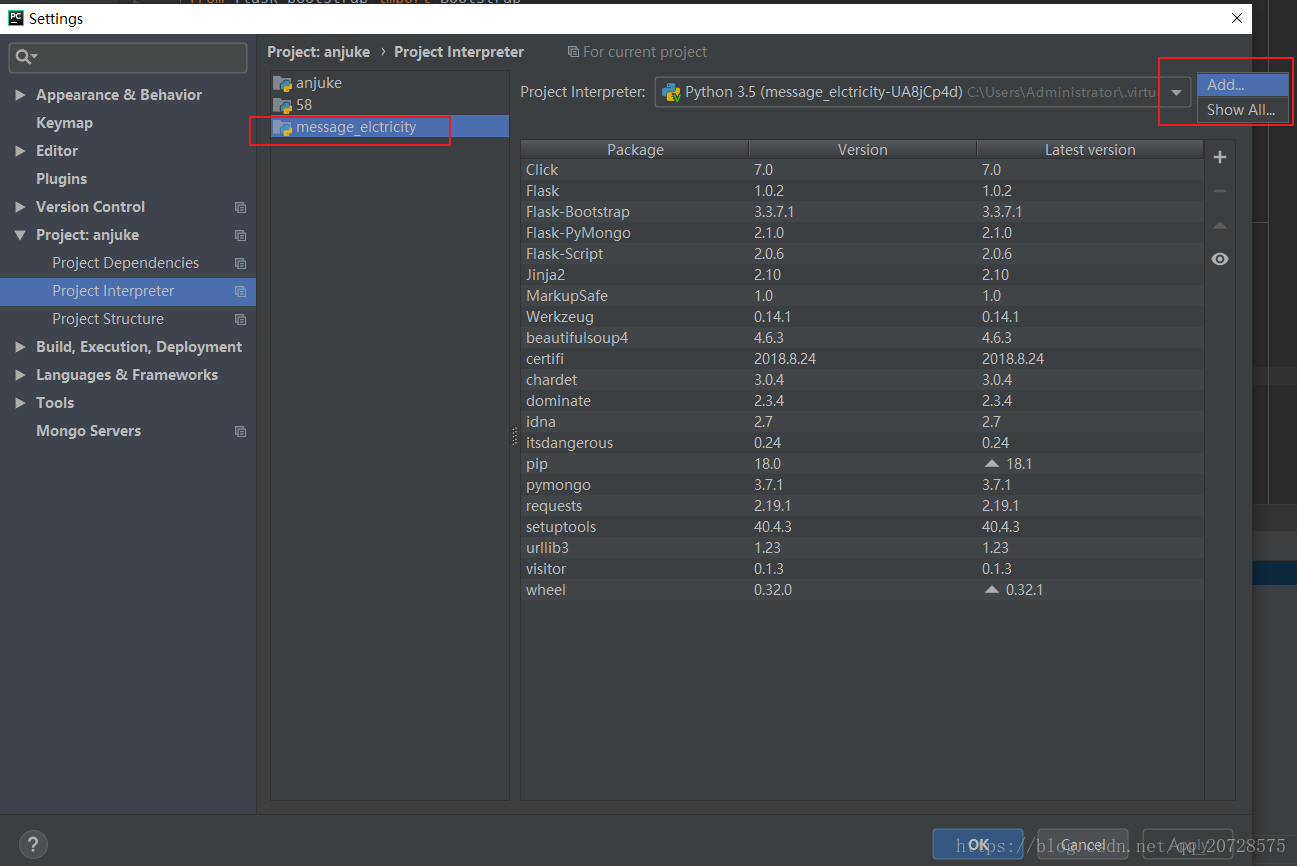Click the Add... button
The height and width of the screenshot is (866, 1297).
(x=1240, y=85)
